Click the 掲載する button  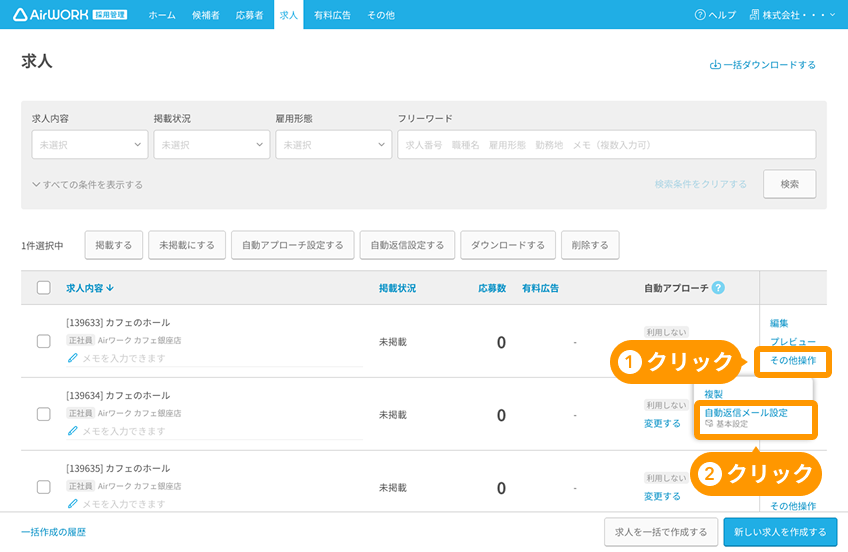pyautogui.click(x=114, y=245)
